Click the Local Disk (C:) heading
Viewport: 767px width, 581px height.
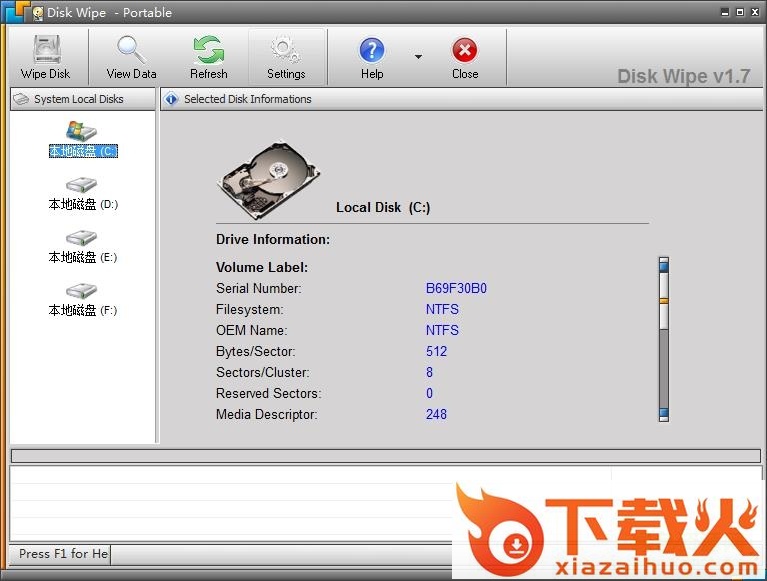point(383,207)
